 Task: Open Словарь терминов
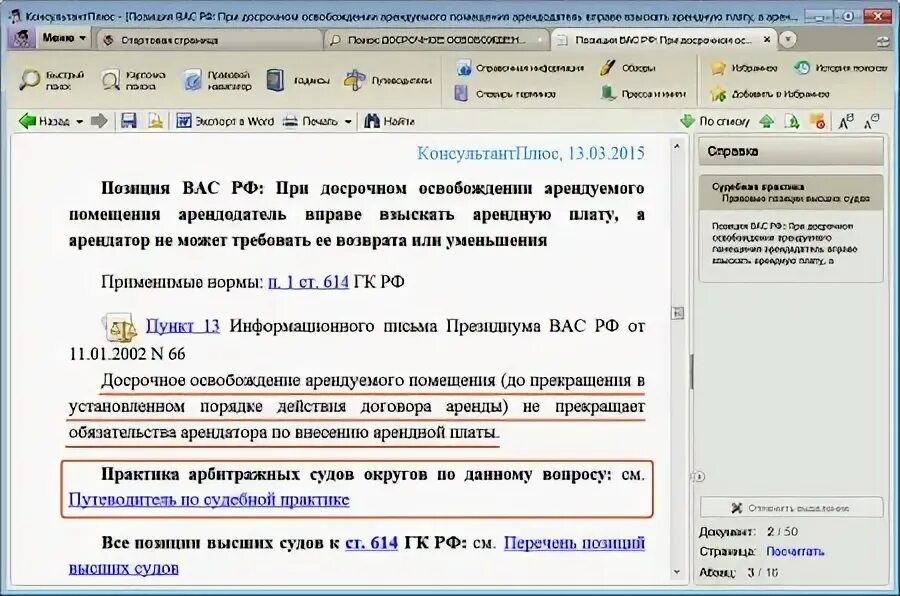pyautogui.click(x=505, y=93)
